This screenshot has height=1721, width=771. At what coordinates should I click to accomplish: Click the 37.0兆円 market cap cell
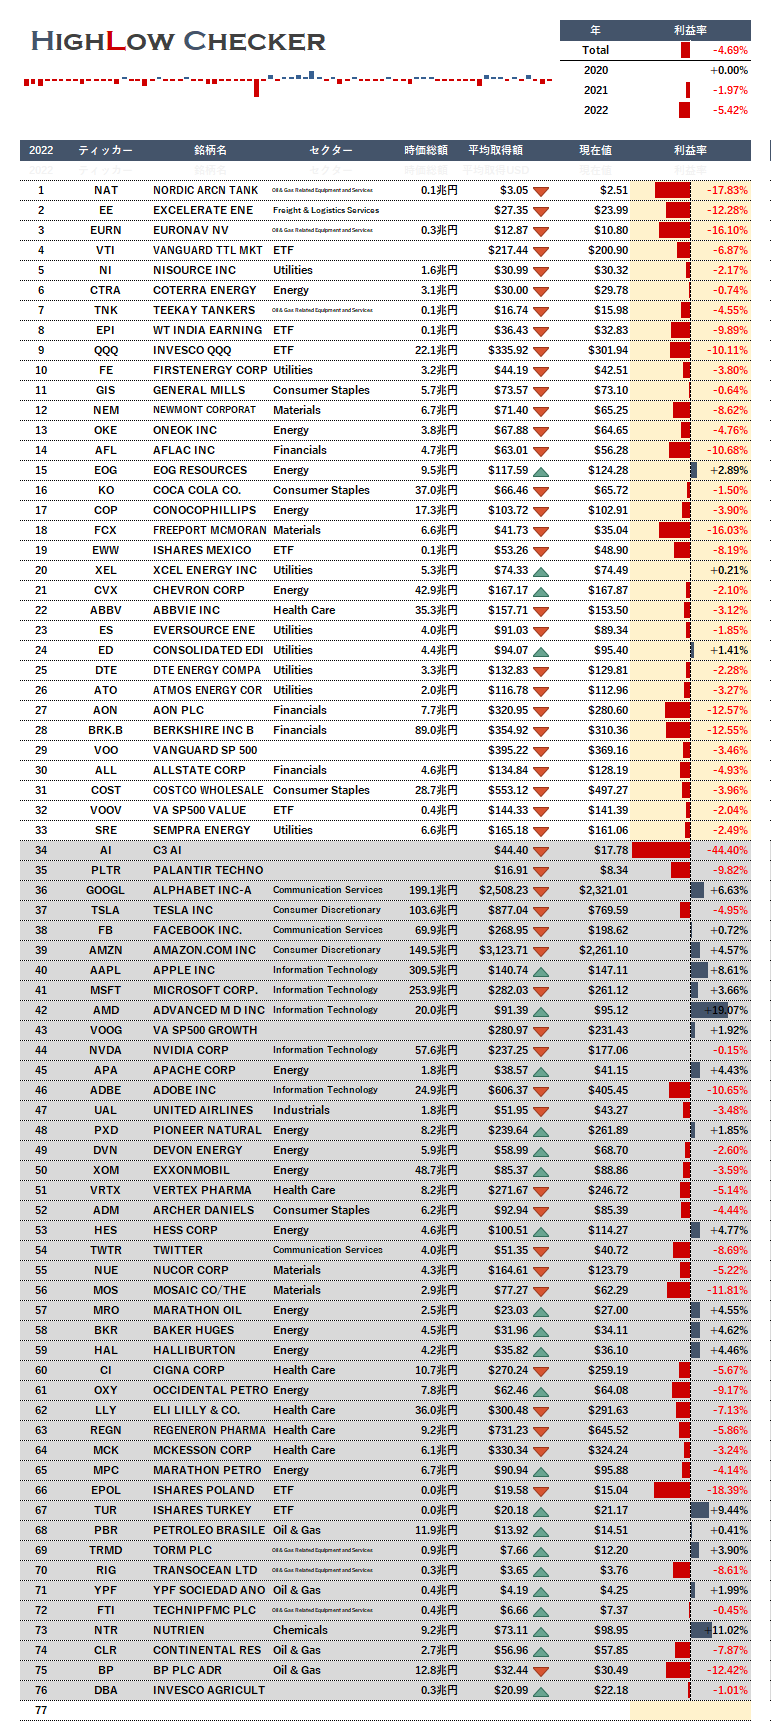click(437, 490)
